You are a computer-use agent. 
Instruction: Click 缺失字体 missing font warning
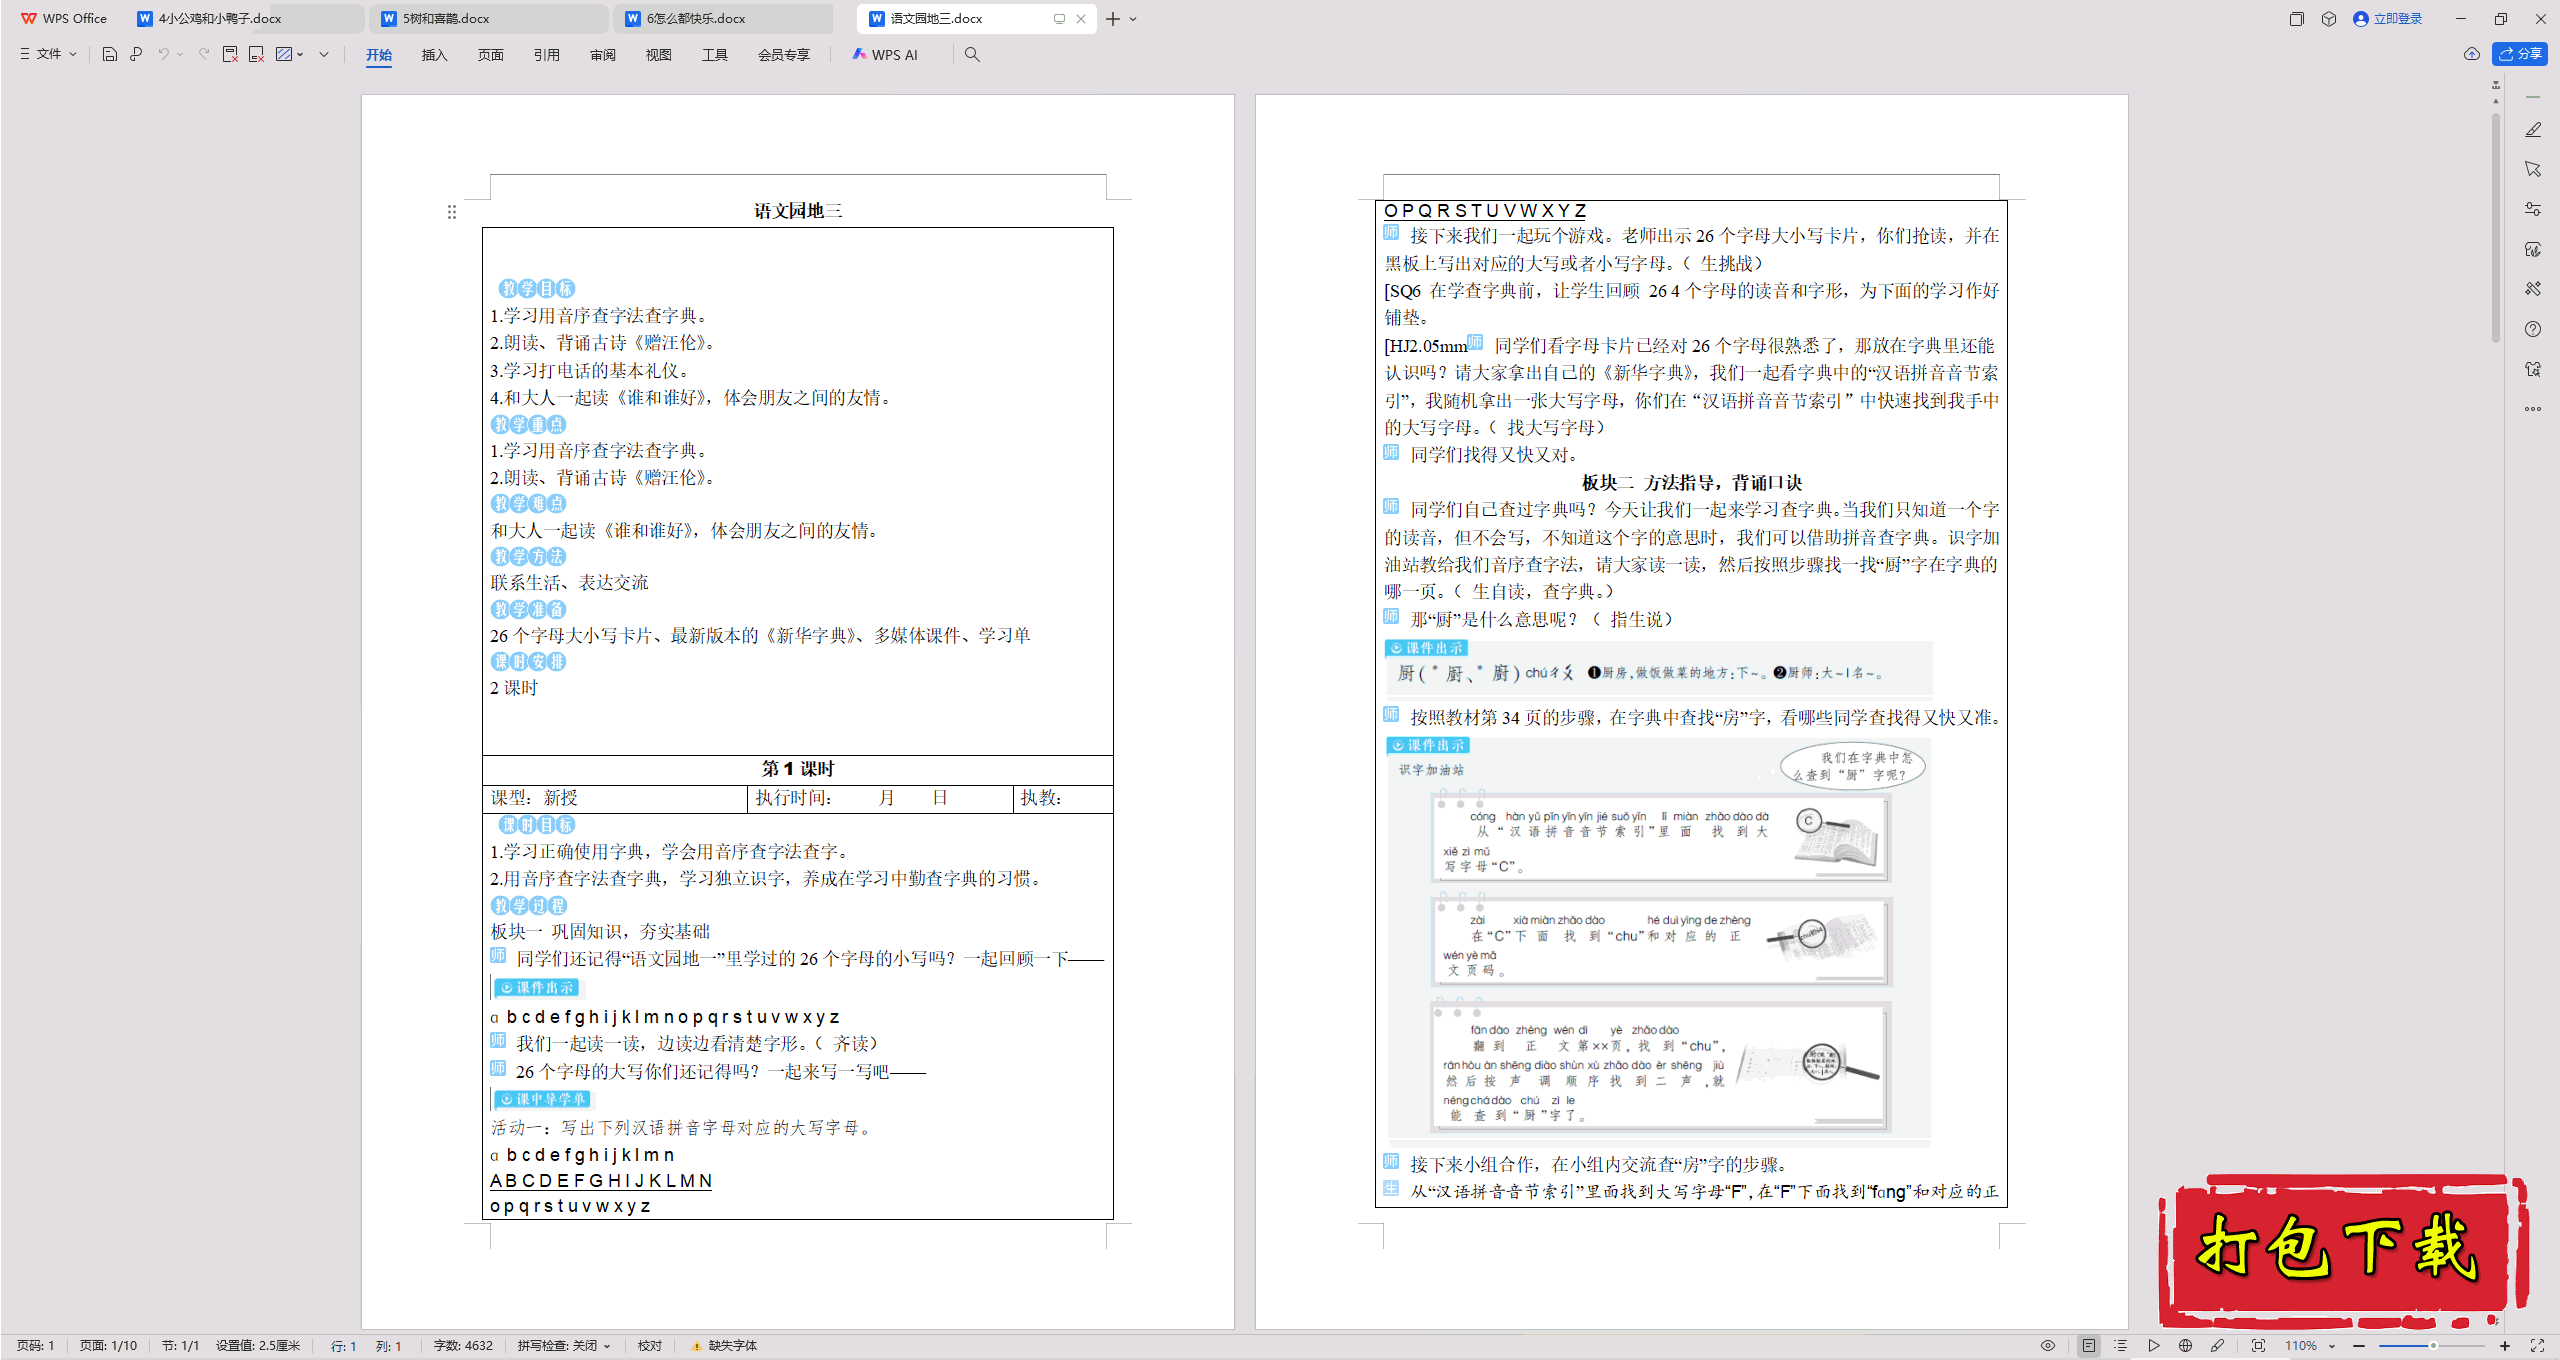(x=724, y=1346)
